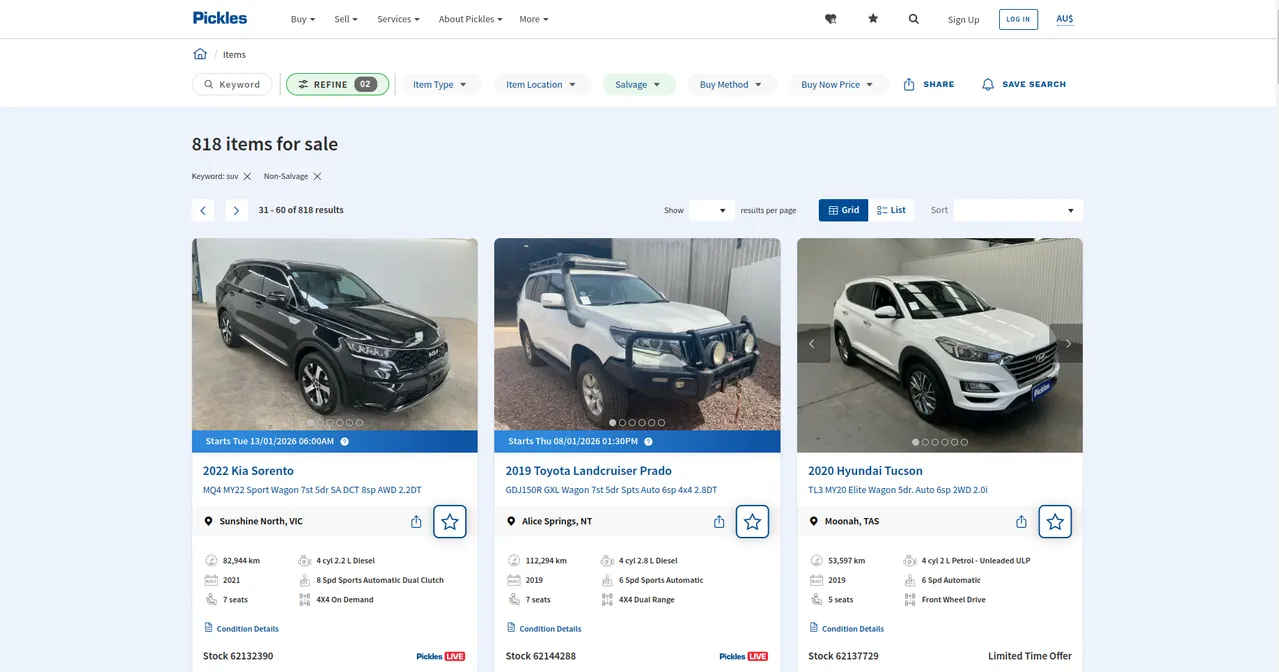Viewport: 1279px width, 672px height.
Task: Open the search magnifier icon in header
Action: point(913,19)
